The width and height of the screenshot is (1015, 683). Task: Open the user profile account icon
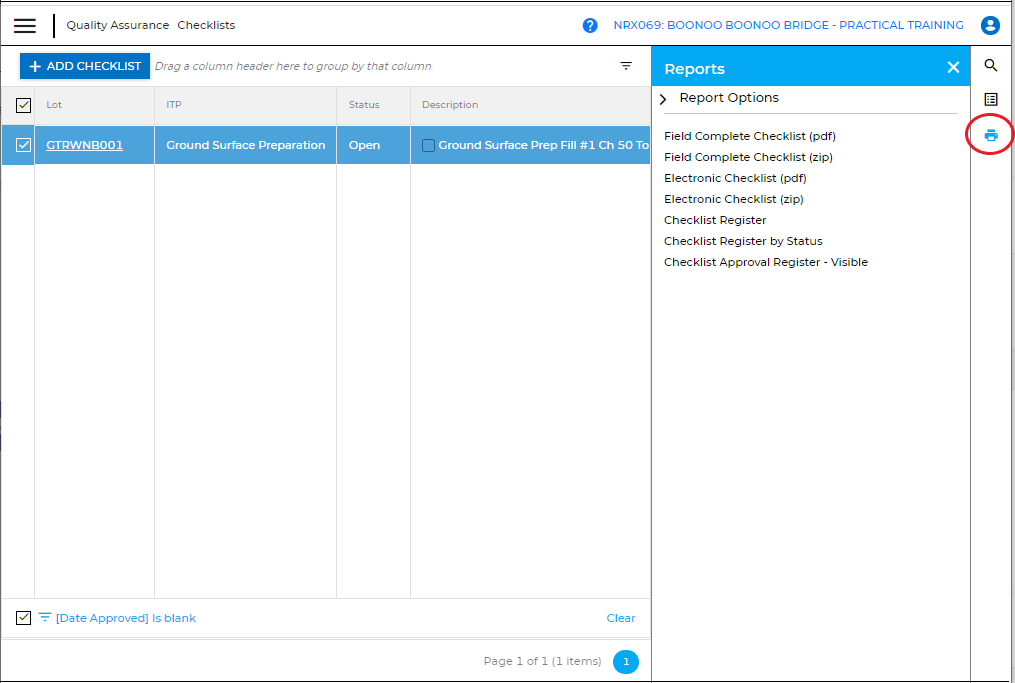(x=990, y=26)
